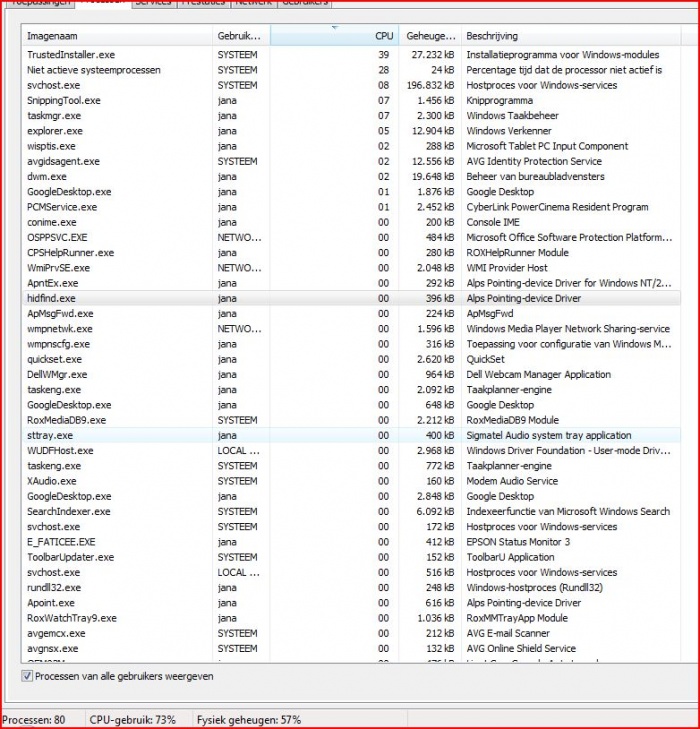Select the explorer.exe process
The height and width of the screenshot is (729, 700).
(351, 131)
